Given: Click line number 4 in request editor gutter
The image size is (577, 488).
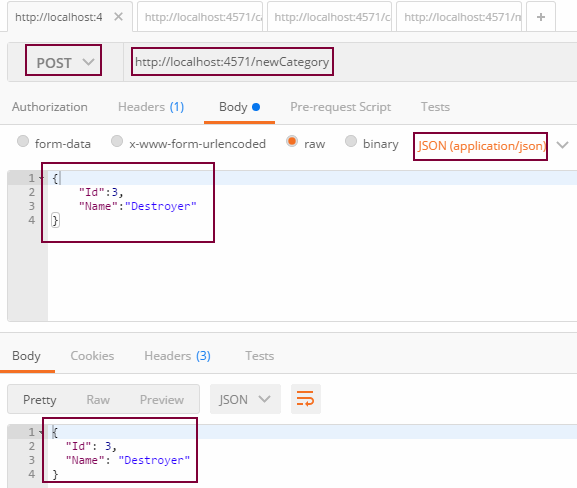Looking at the screenshot, I should (x=32, y=220).
